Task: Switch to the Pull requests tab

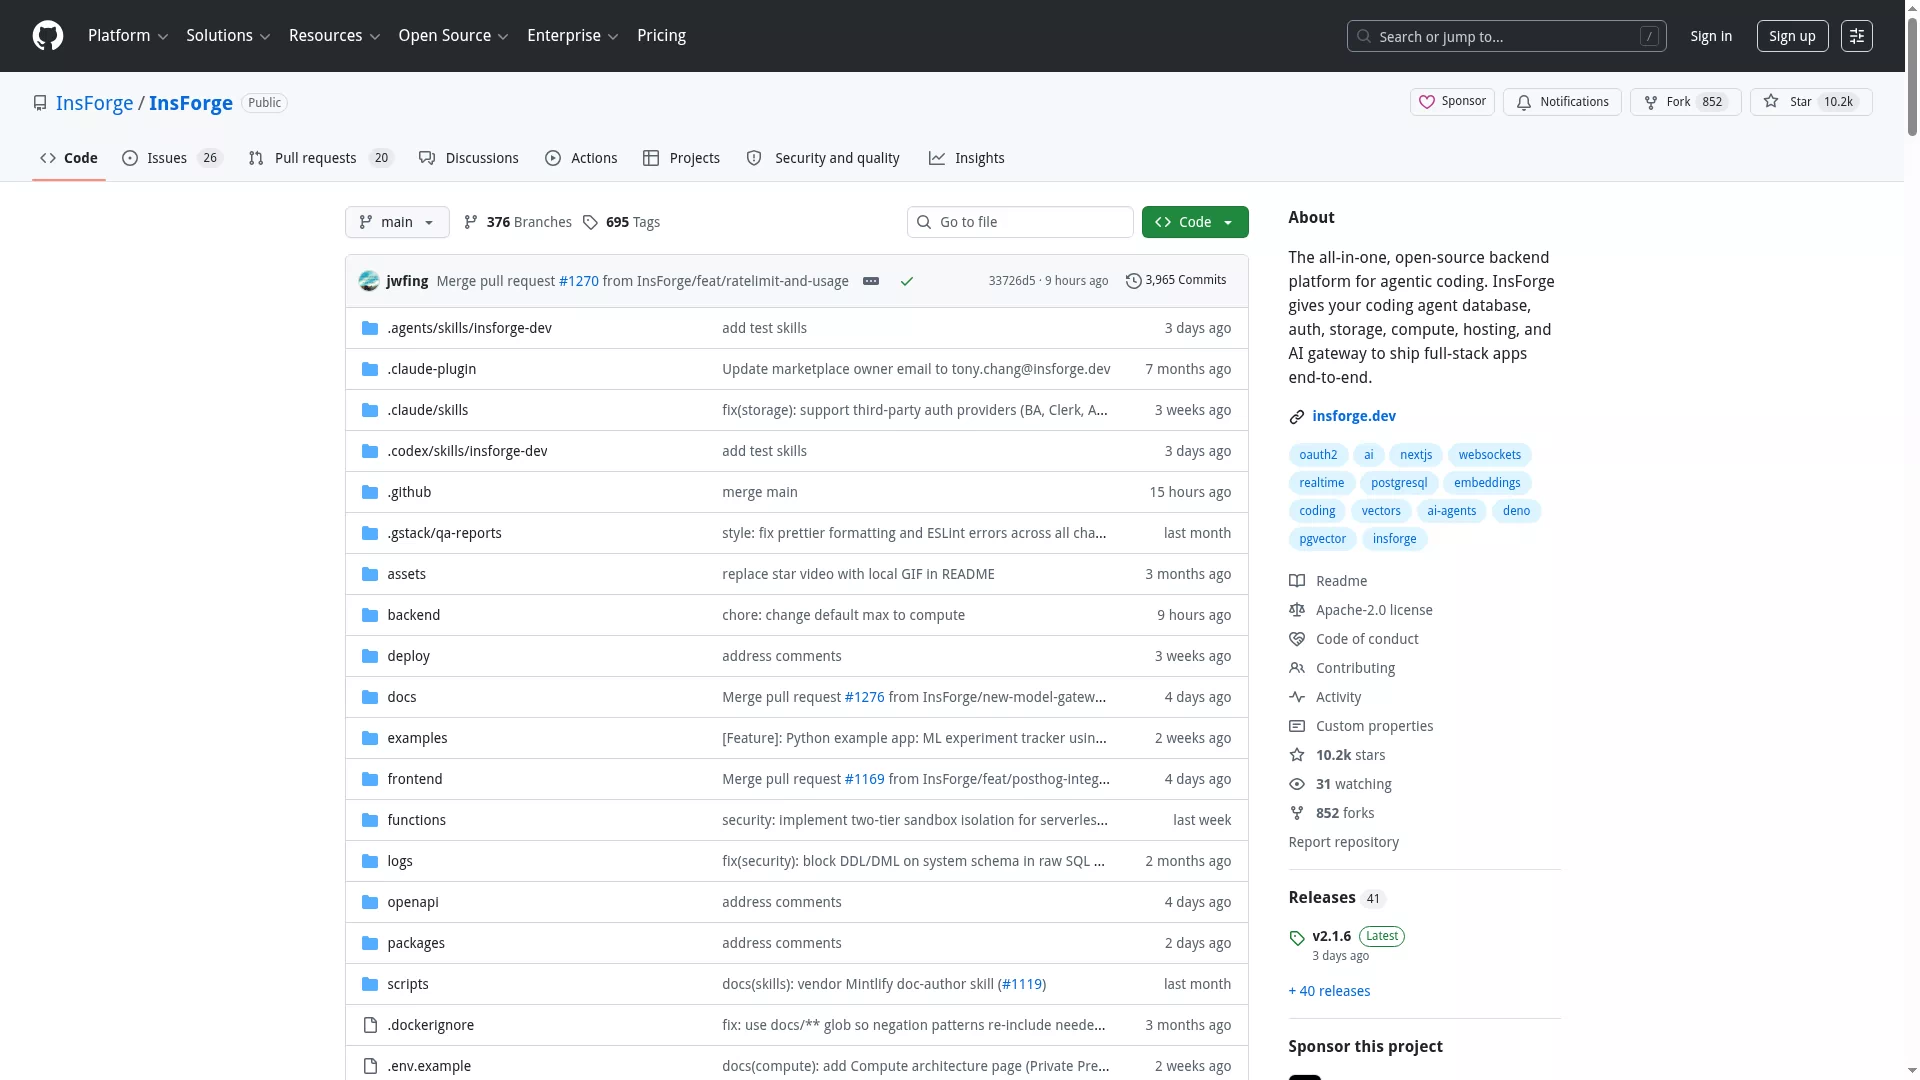Action: 321,158
